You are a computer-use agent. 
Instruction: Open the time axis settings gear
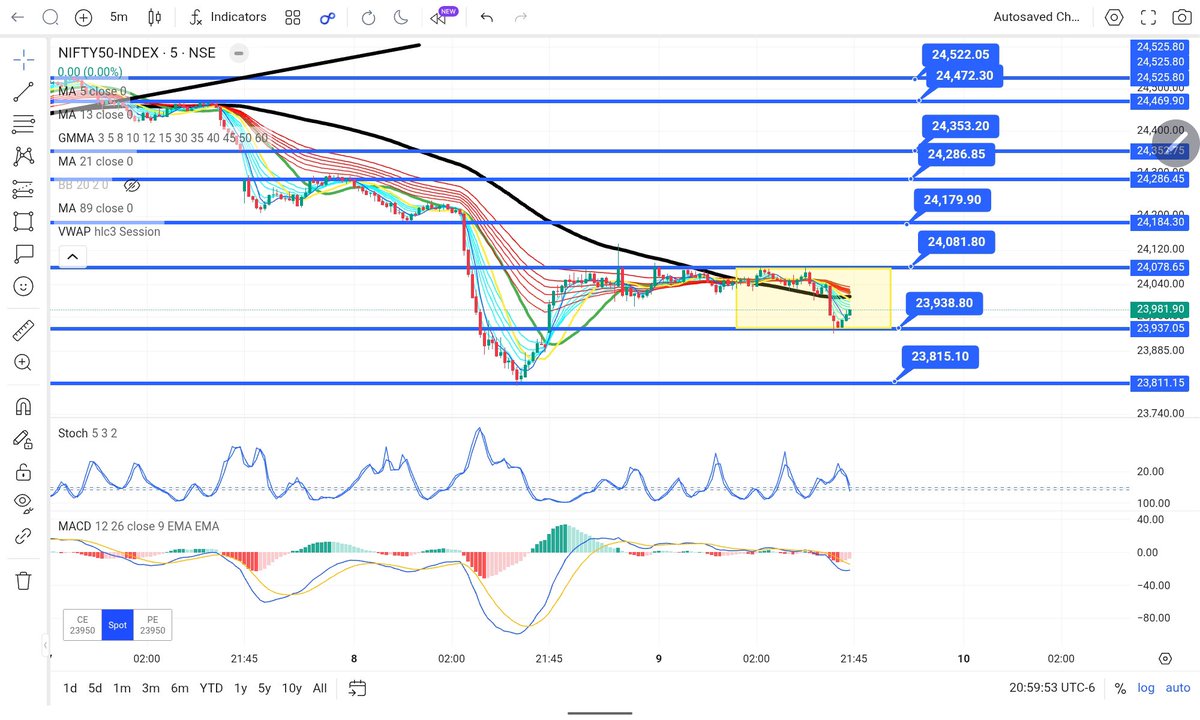1165,658
